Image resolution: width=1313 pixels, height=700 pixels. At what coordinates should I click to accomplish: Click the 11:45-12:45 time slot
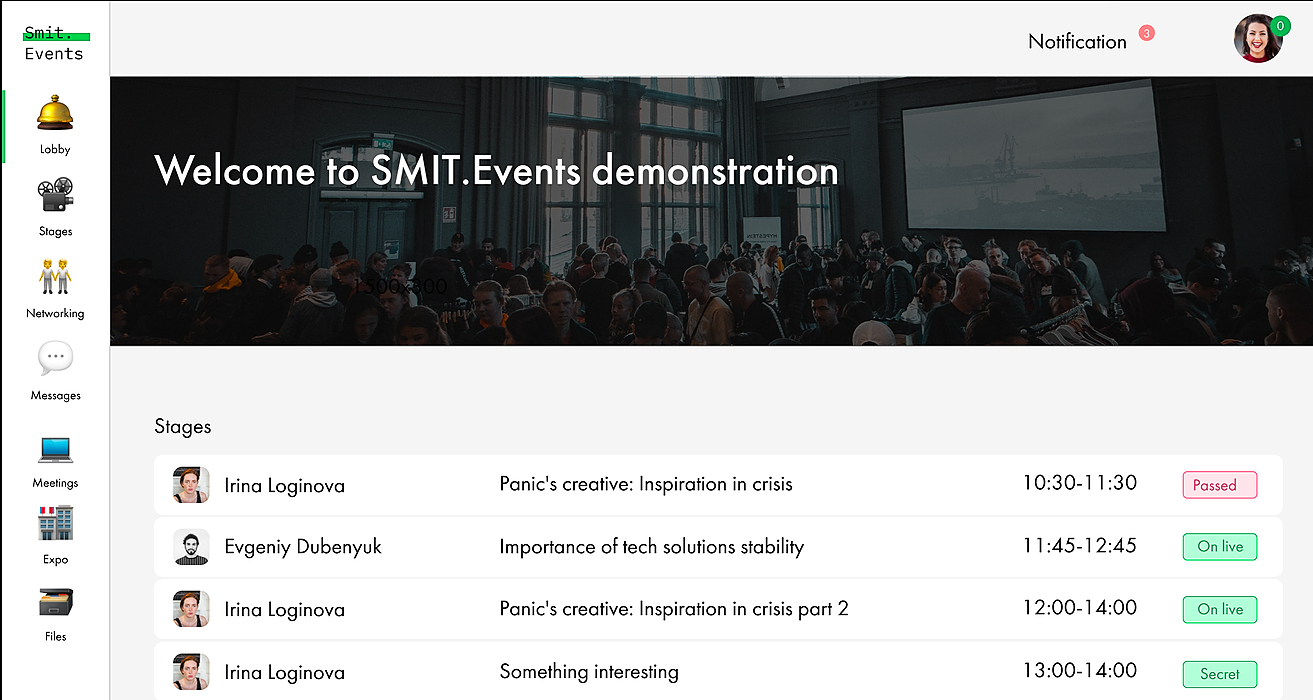(1080, 546)
